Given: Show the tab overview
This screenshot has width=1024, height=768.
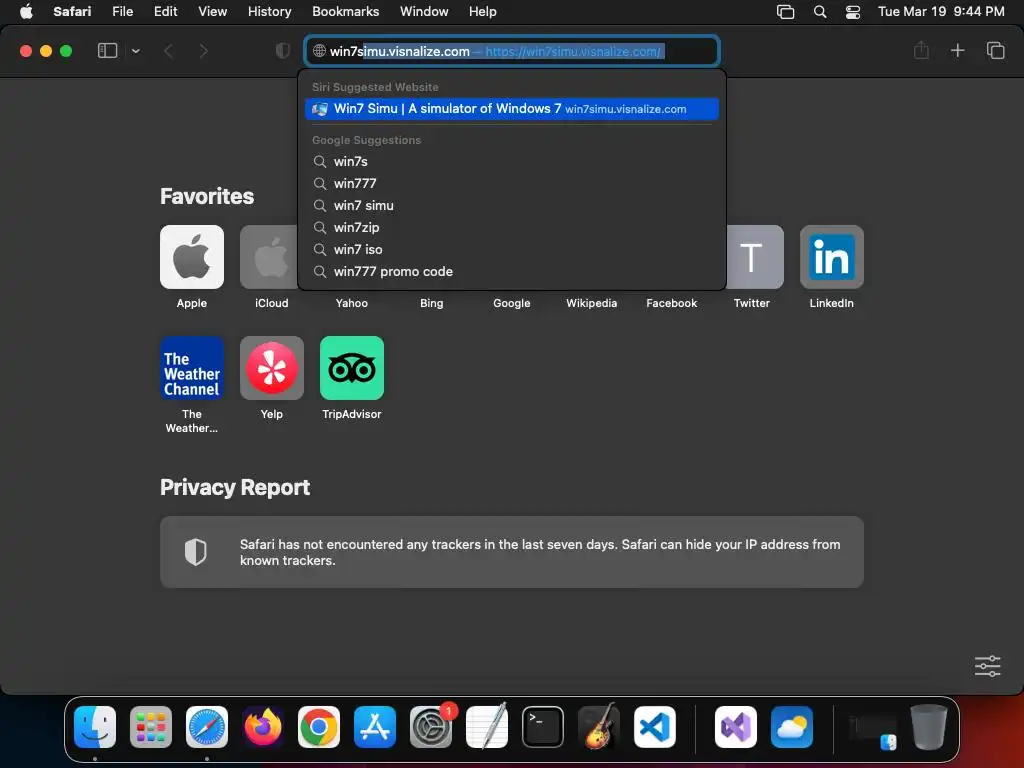Looking at the screenshot, I should tap(995, 50).
